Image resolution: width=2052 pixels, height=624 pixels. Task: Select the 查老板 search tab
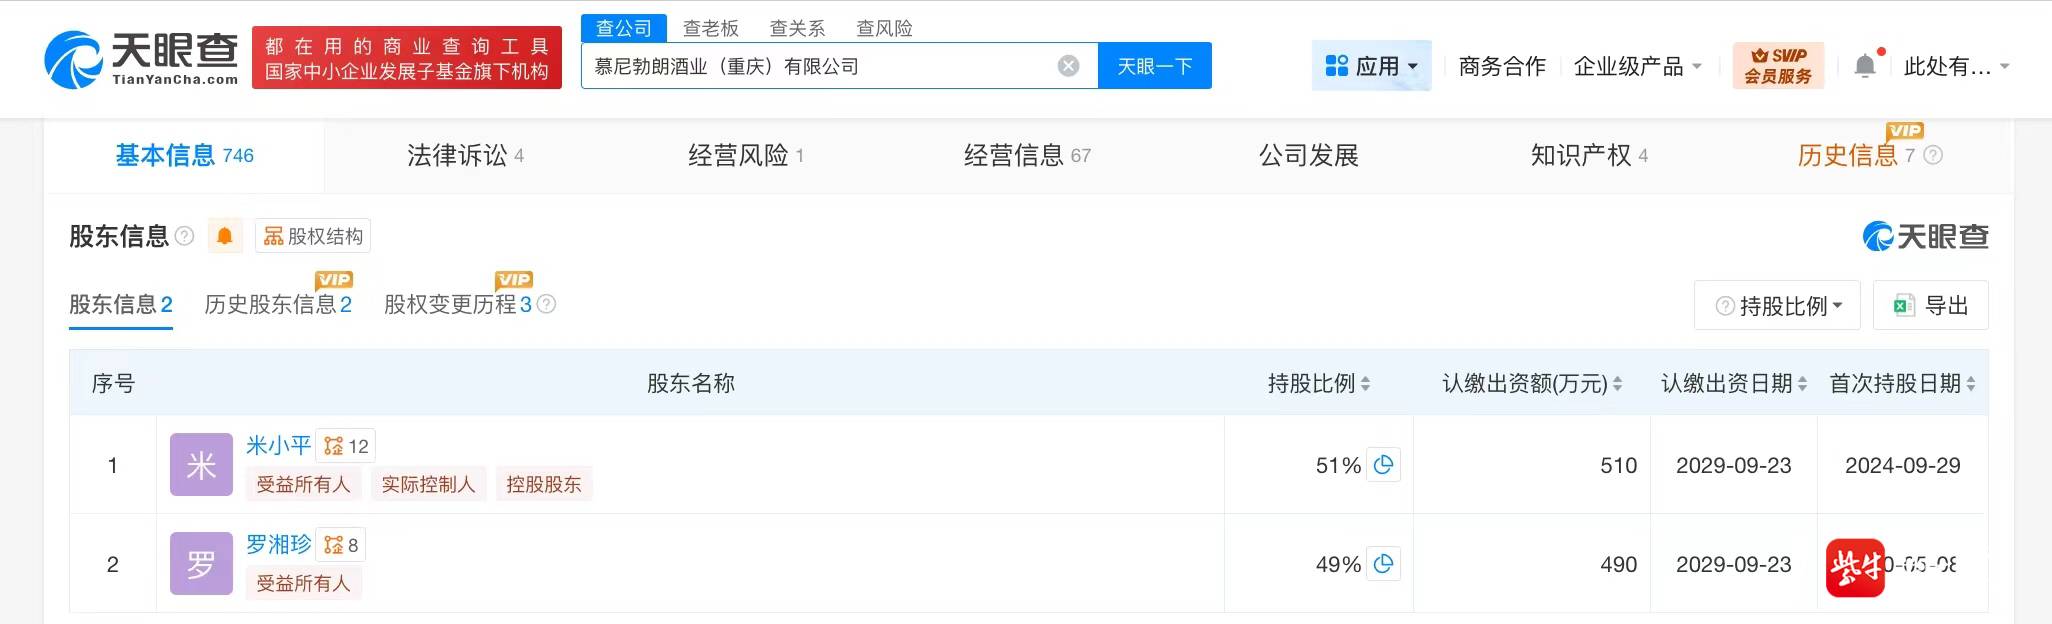(710, 28)
